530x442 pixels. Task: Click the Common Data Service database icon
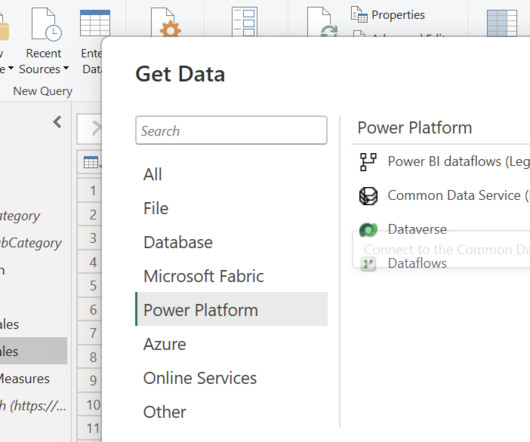368,196
